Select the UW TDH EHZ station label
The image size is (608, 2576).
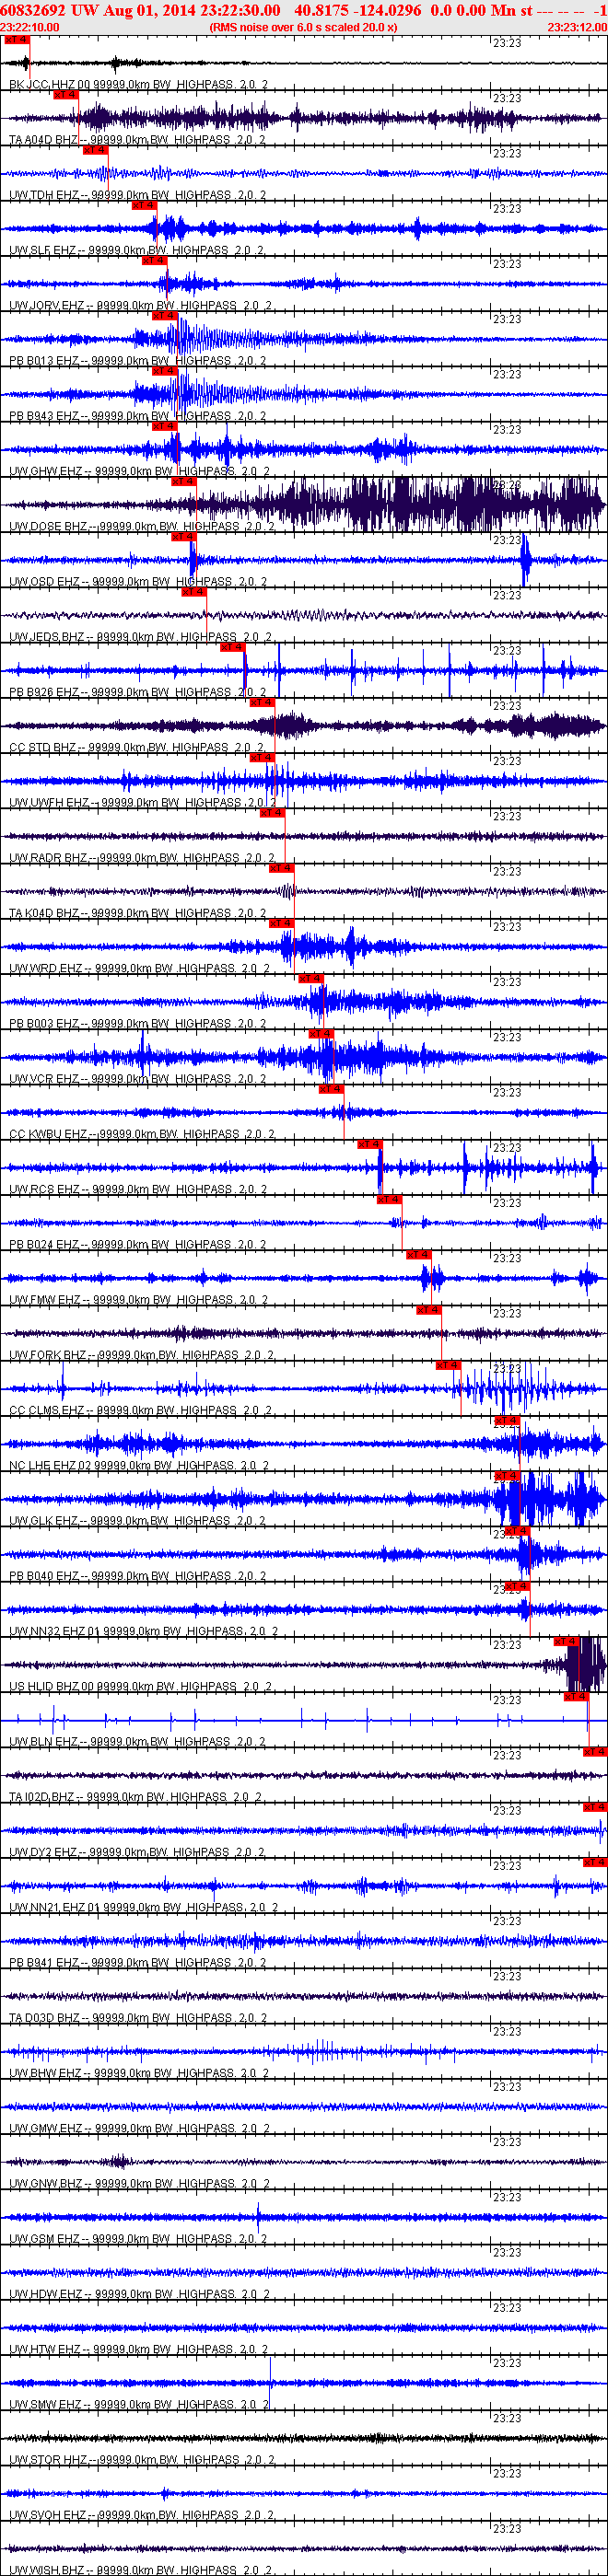pyautogui.click(x=138, y=195)
